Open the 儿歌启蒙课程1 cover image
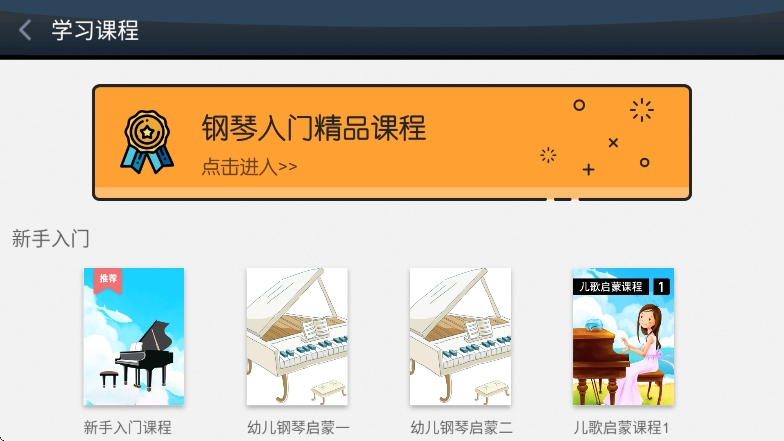Viewport: 784px width, 441px height. (623, 336)
